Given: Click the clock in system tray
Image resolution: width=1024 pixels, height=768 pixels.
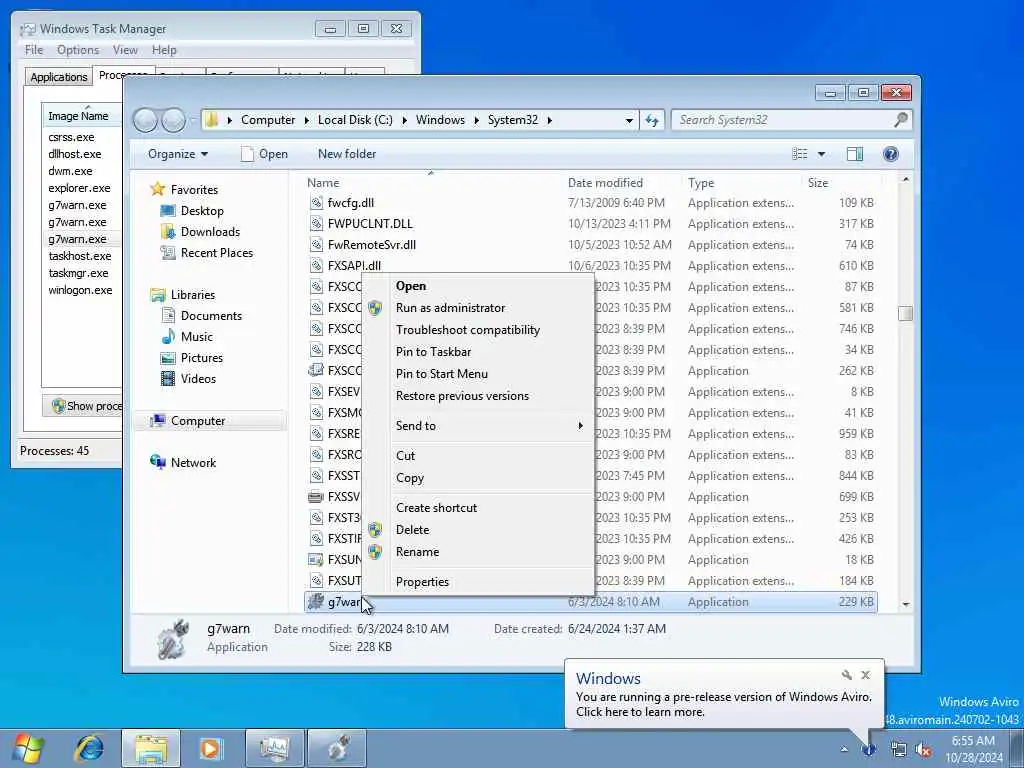Looking at the screenshot, I should coord(973,750).
